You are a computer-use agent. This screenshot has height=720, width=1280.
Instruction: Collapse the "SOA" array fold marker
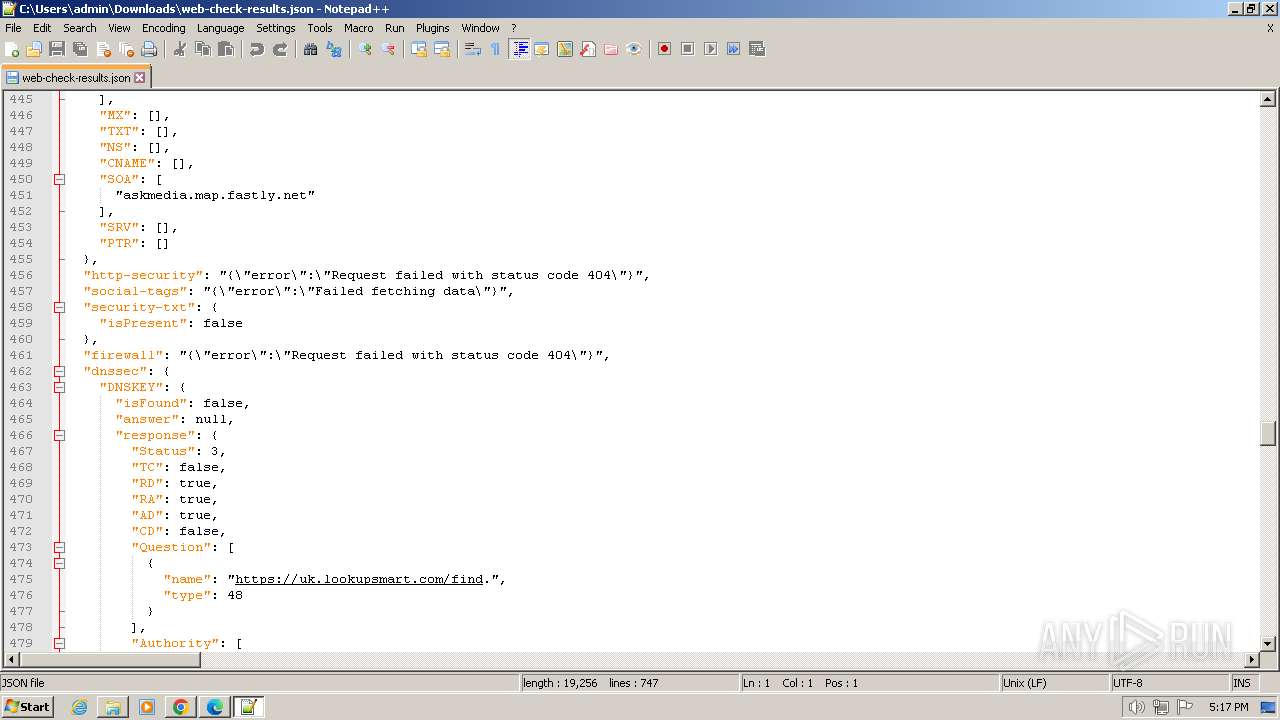59,179
